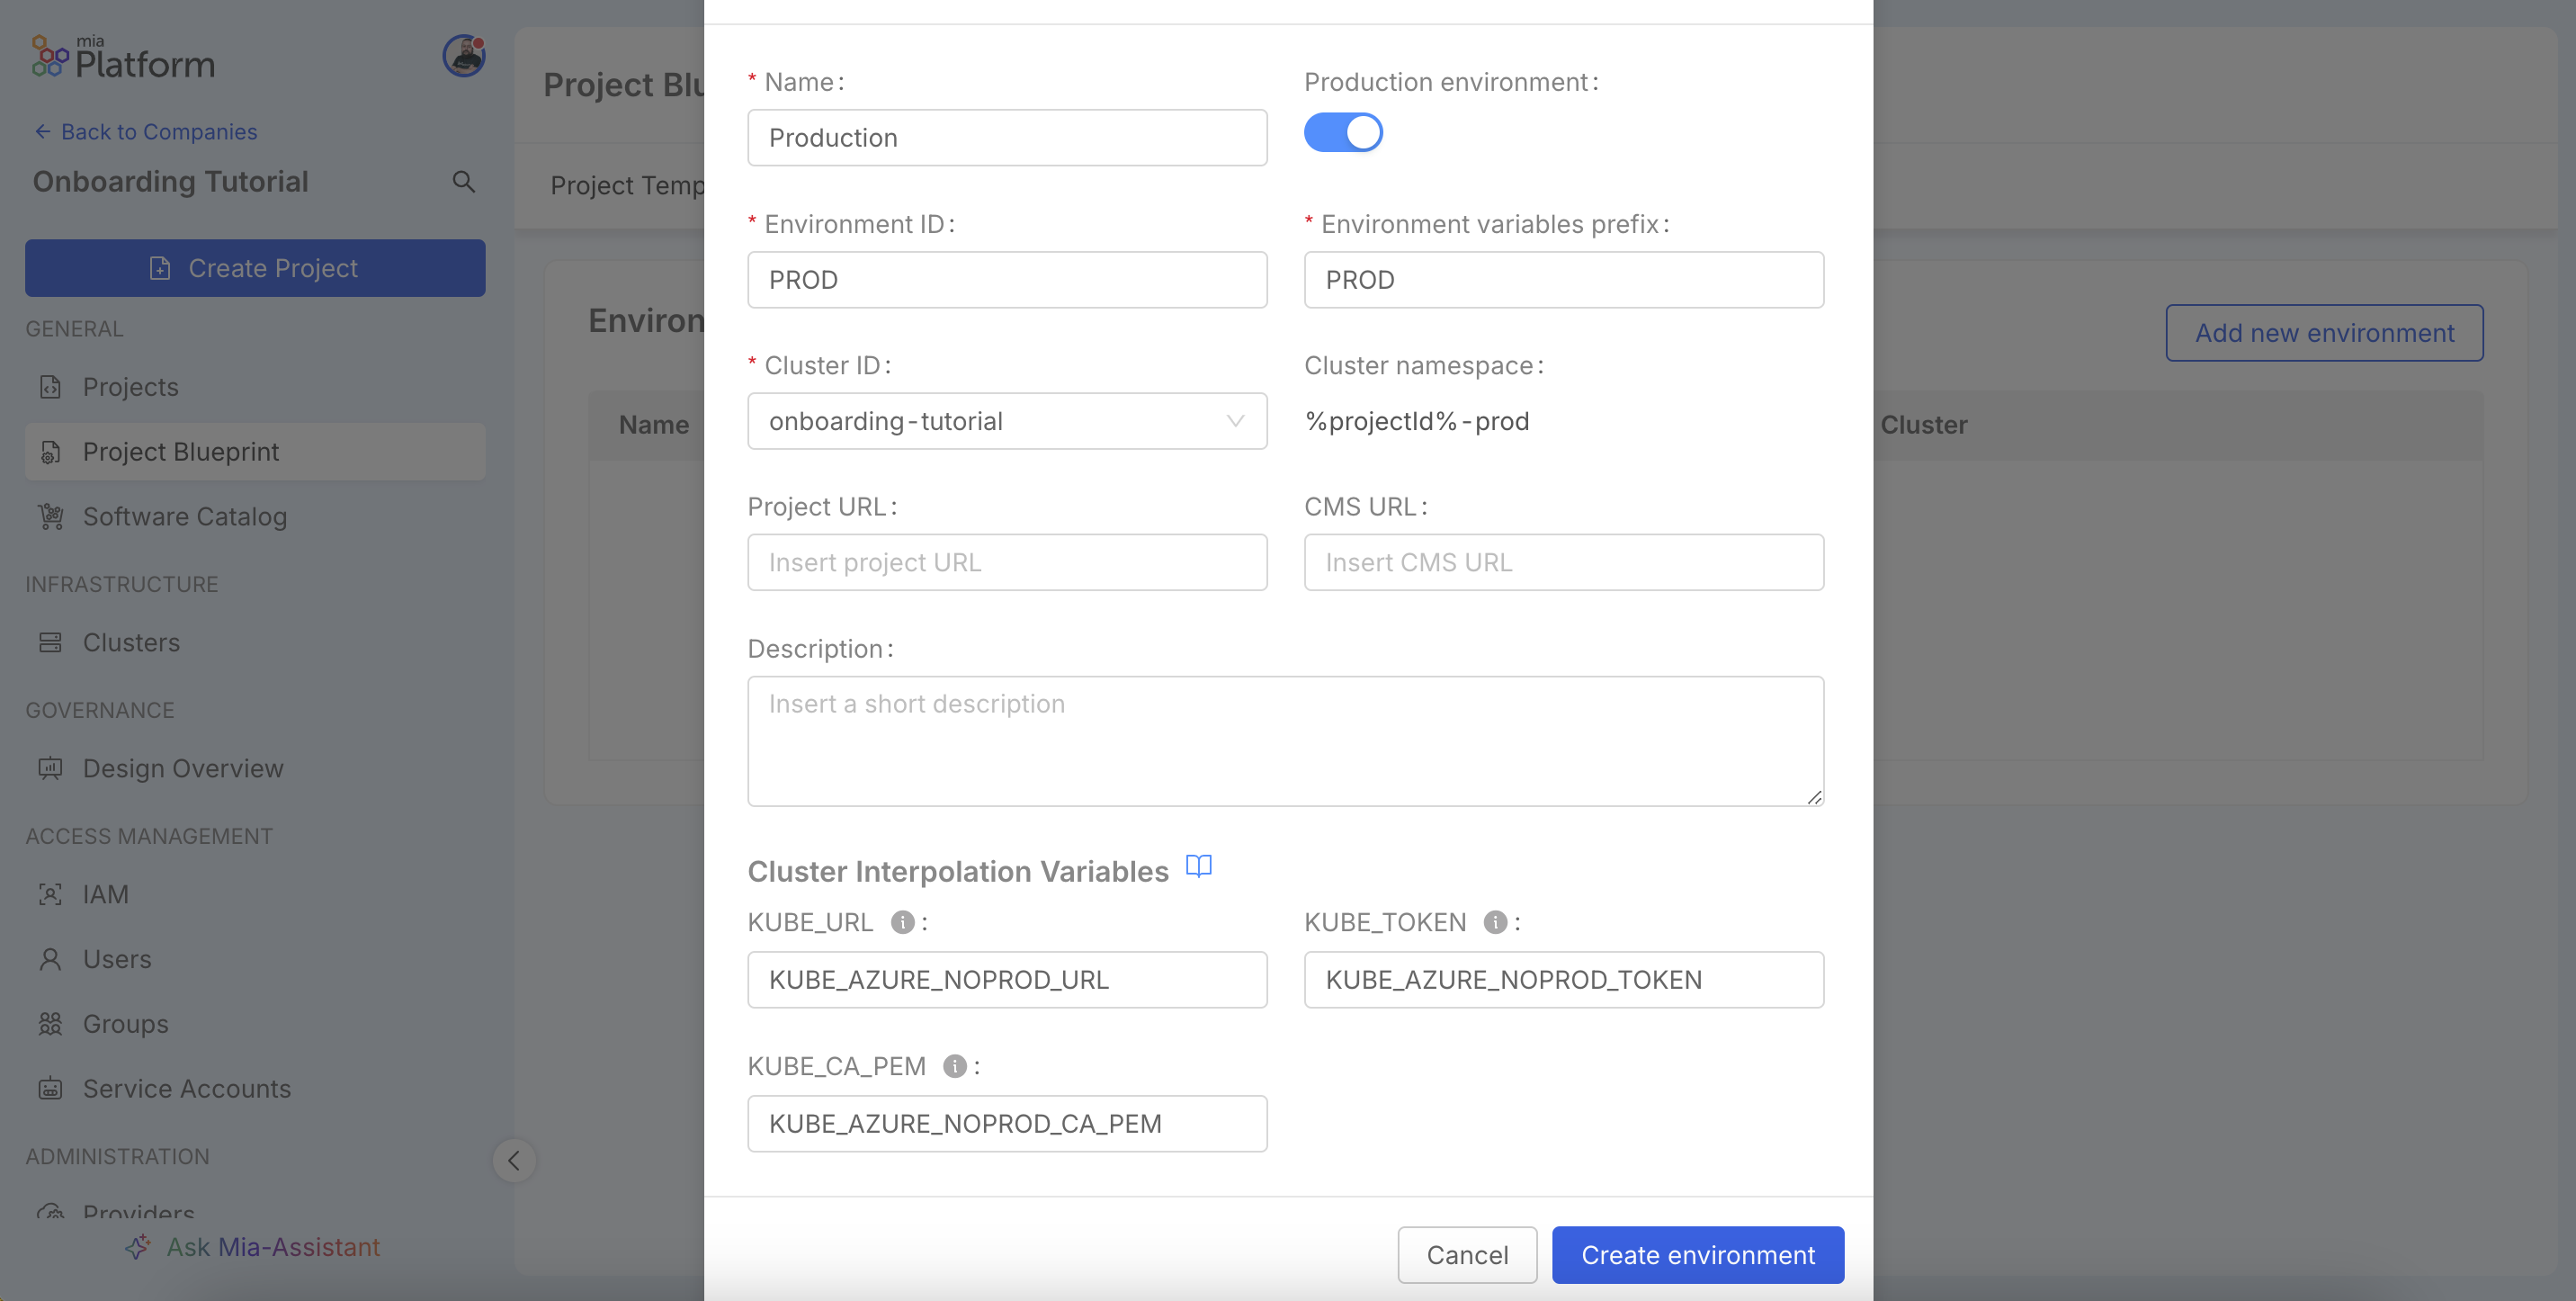Click the Create Project button
The width and height of the screenshot is (2576, 1301).
tap(255, 268)
